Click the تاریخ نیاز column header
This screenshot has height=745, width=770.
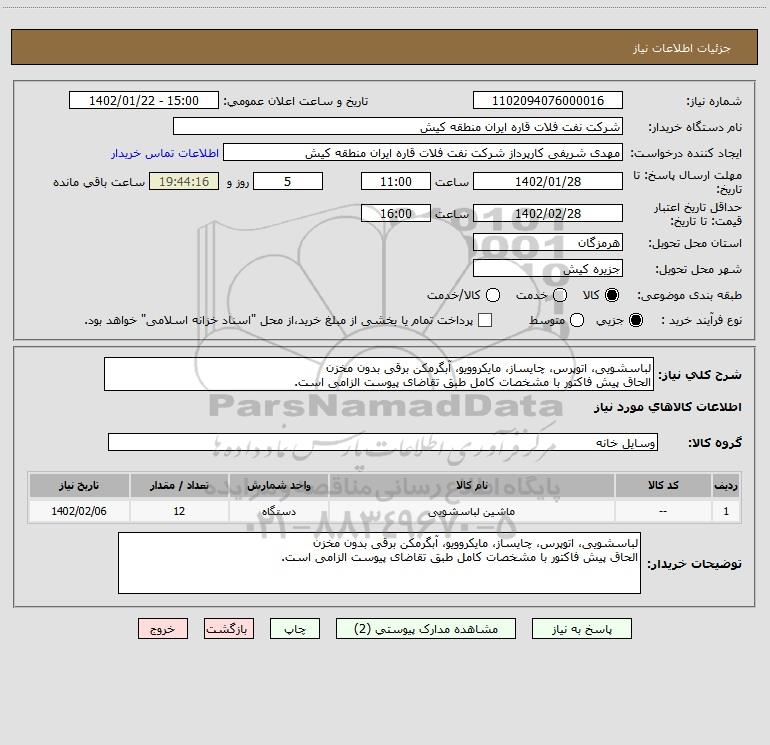(79, 485)
